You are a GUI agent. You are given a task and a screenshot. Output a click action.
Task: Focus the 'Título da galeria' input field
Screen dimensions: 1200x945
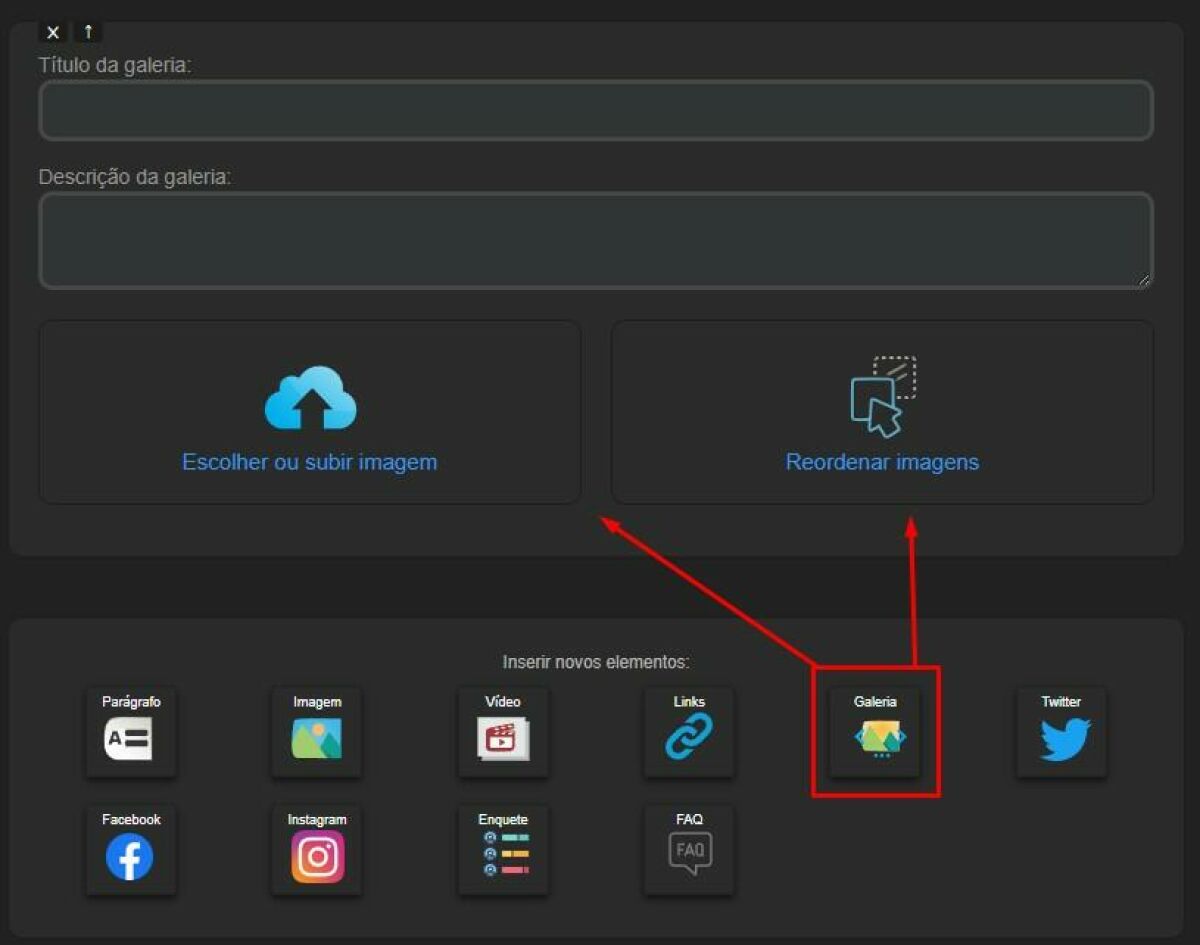tap(595, 110)
